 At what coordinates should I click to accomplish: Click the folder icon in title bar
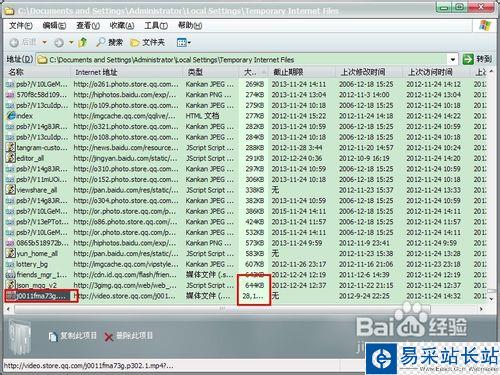pos(9,11)
